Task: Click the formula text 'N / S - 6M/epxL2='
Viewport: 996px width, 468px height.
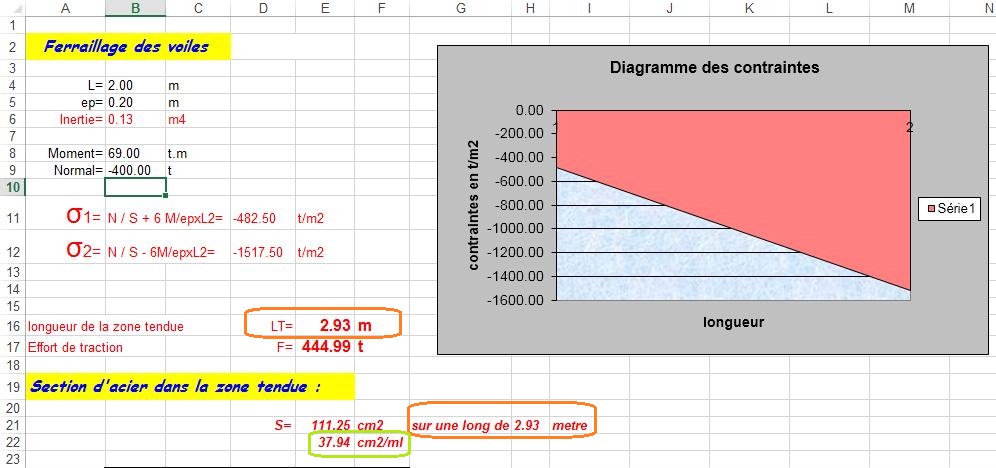Action: pos(161,252)
